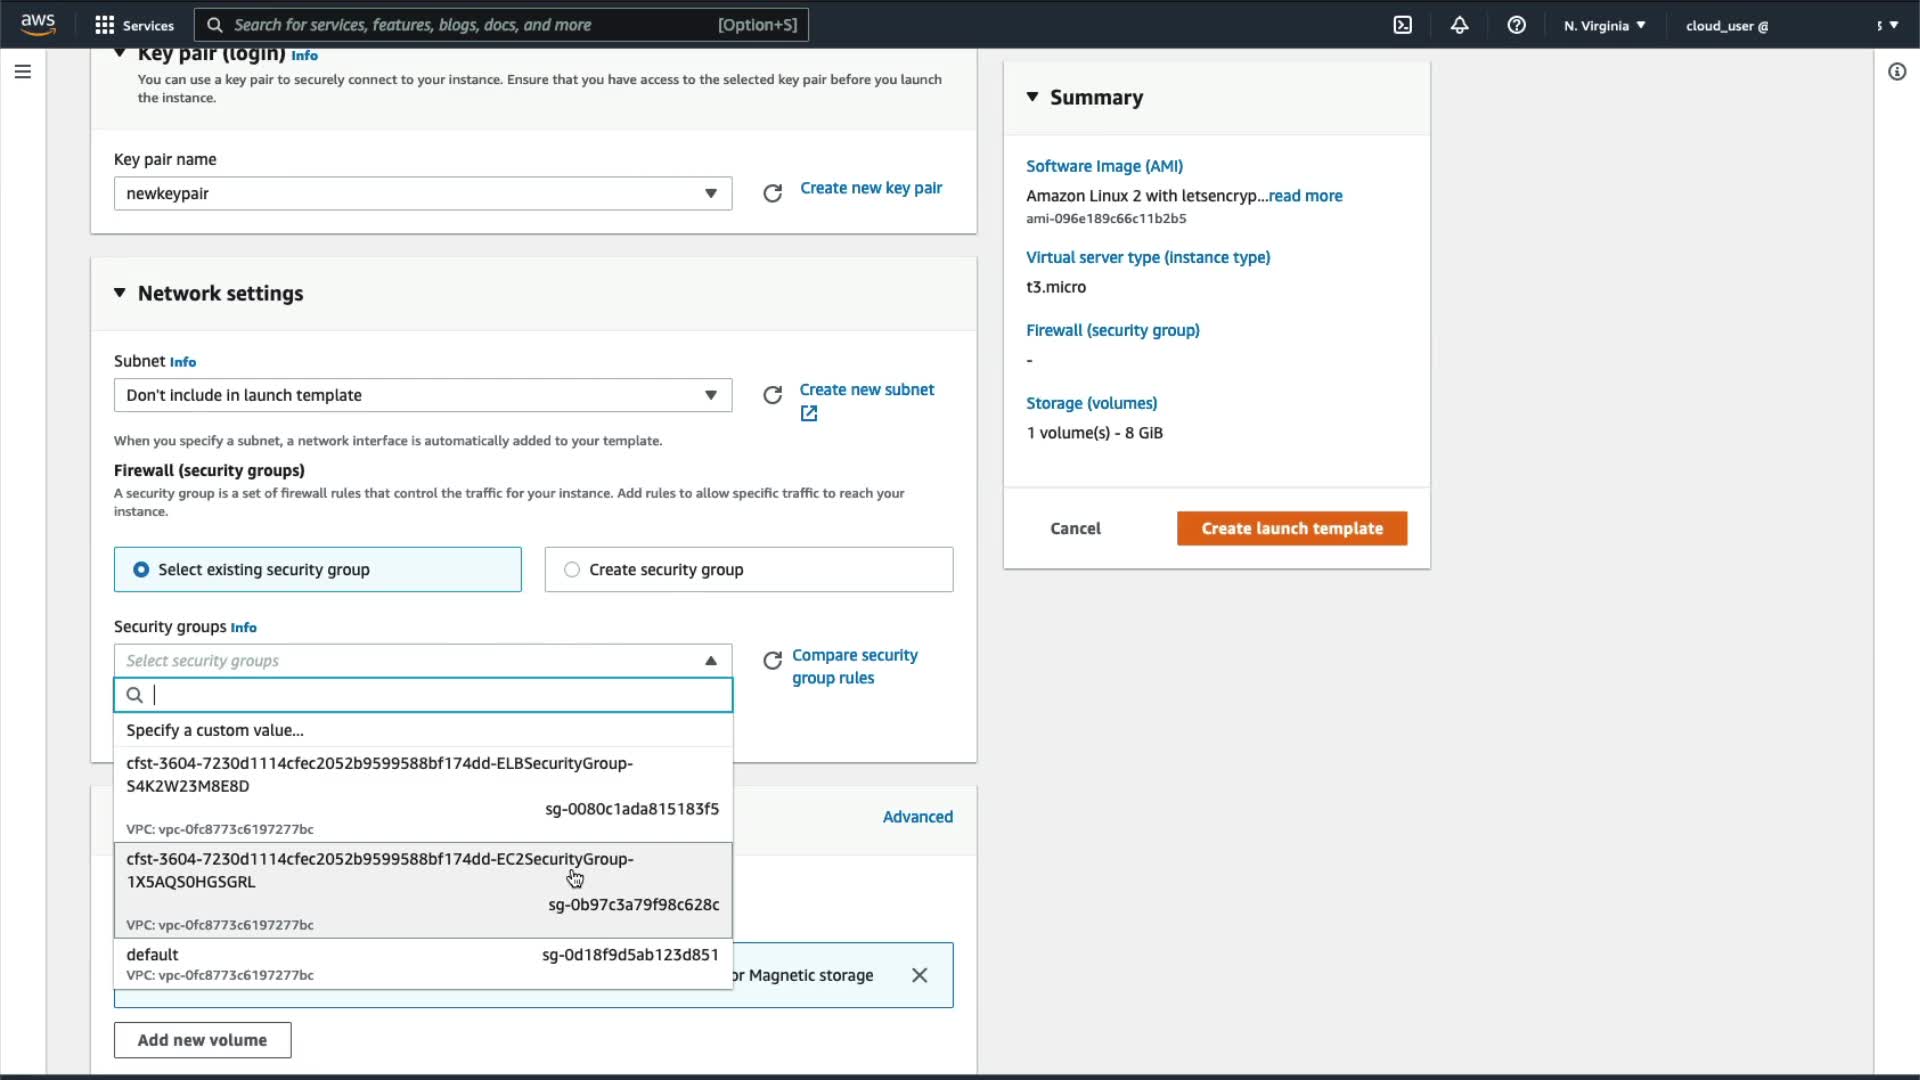Open AWS CloudShell terminal icon
The width and height of the screenshot is (1920, 1080).
point(1402,25)
